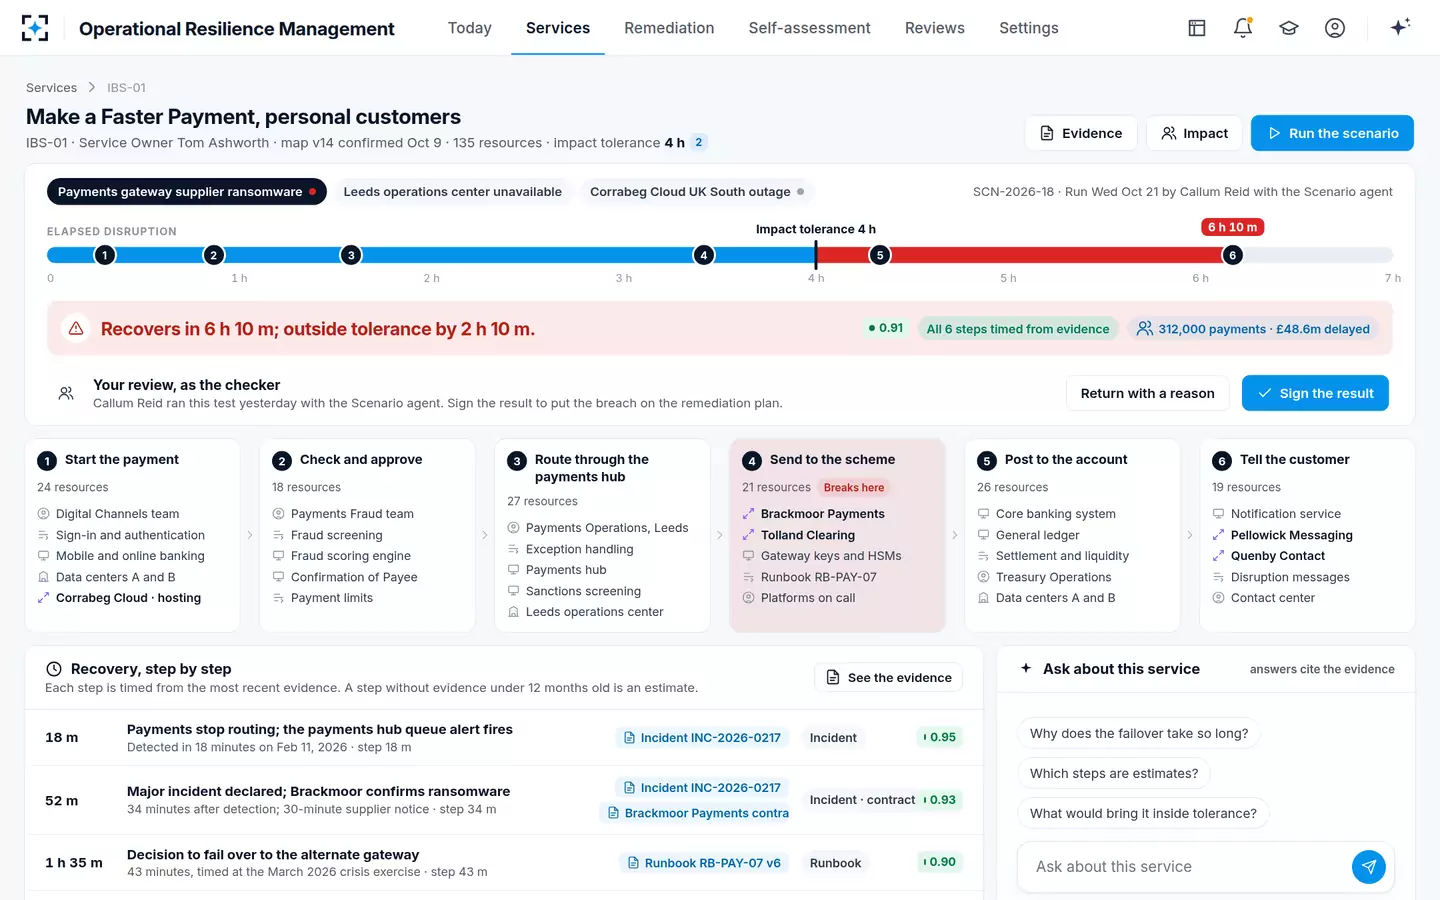1440x900 pixels.
Task: Select the Leeds operations center unavailable scenario
Action: pos(452,192)
